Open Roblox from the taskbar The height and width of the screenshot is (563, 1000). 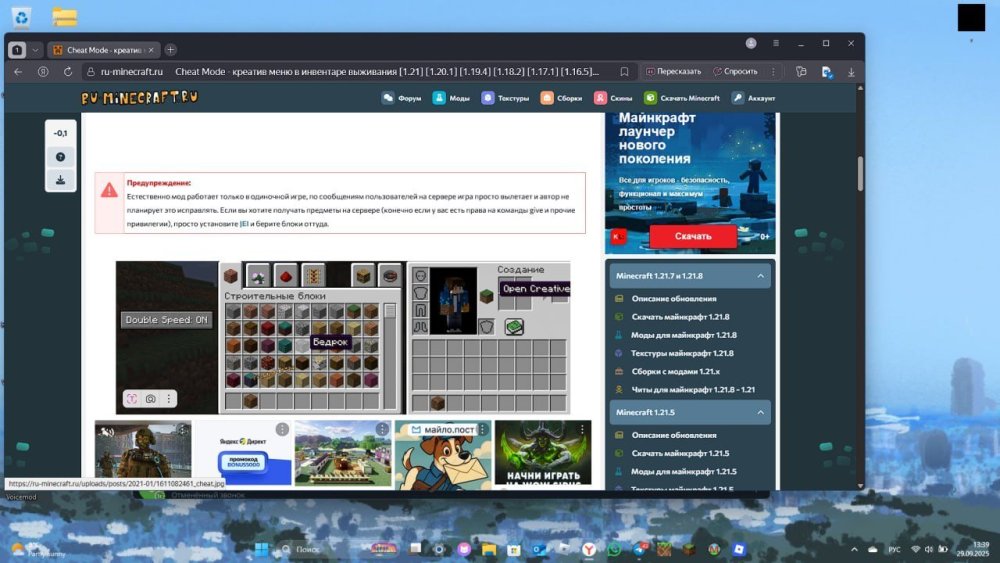pyautogui.click(x=739, y=550)
